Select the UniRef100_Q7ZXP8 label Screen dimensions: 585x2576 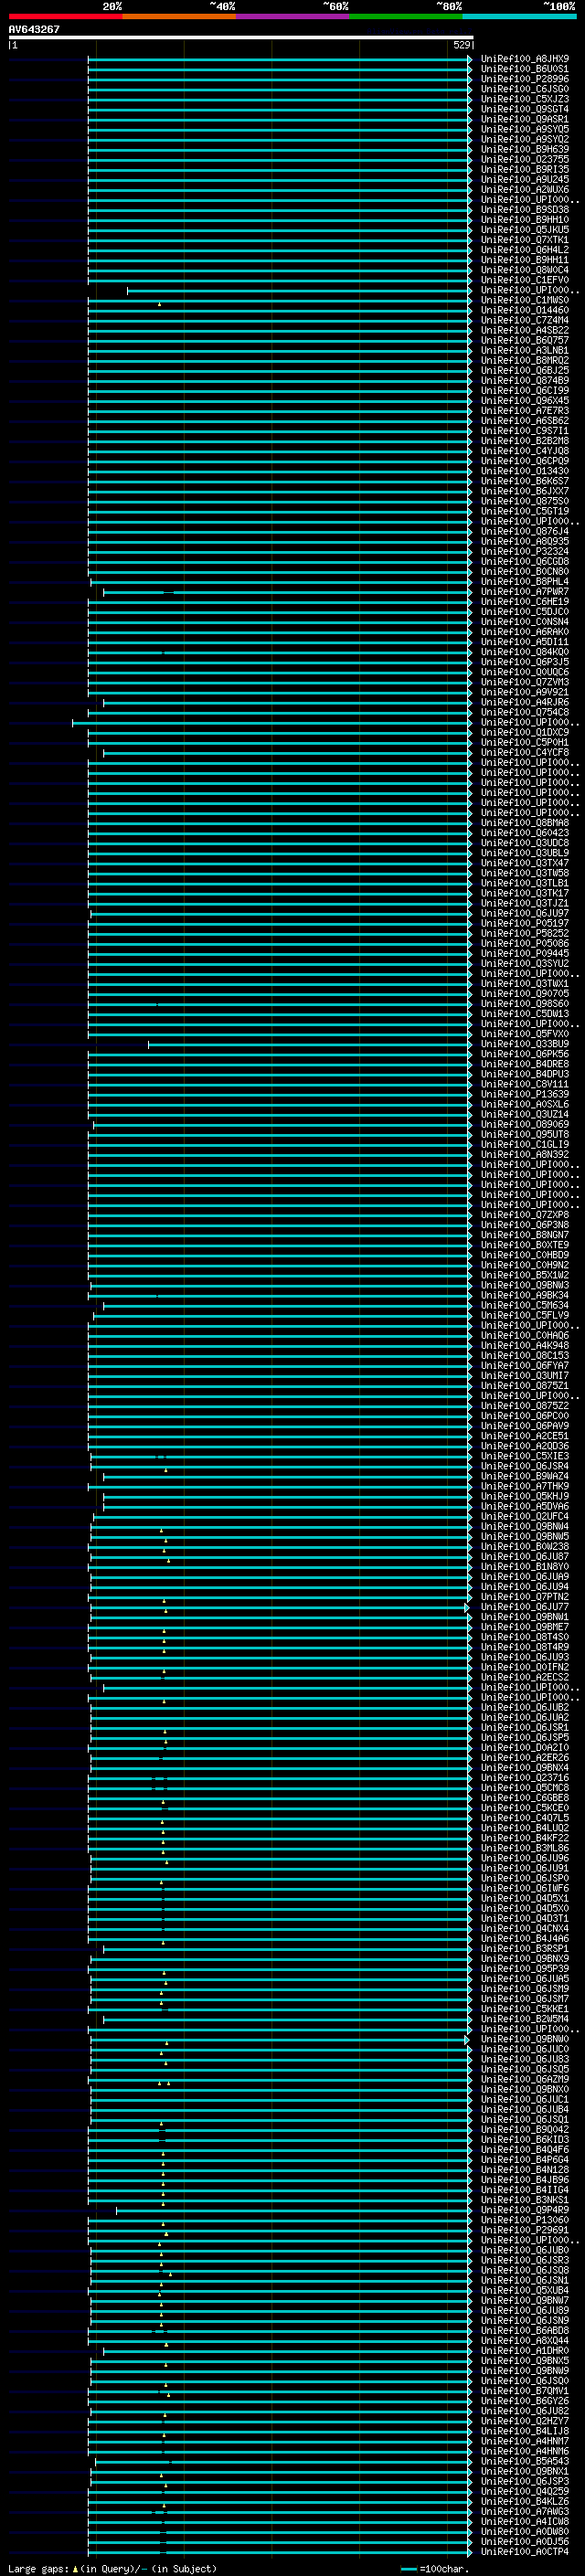pyautogui.click(x=524, y=1215)
